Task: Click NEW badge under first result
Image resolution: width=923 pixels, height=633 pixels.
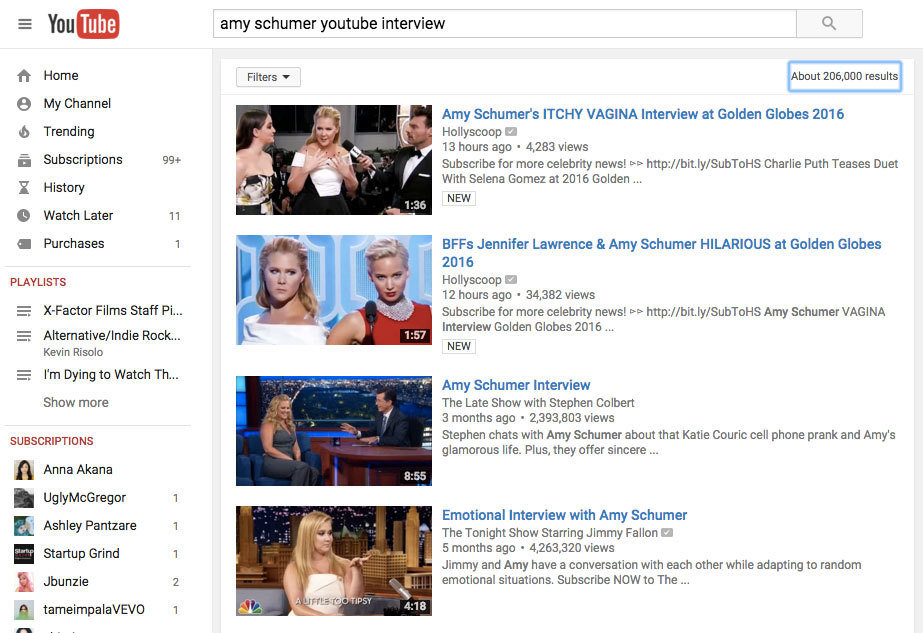Action: pyautogui.click(x=459, y=198)
